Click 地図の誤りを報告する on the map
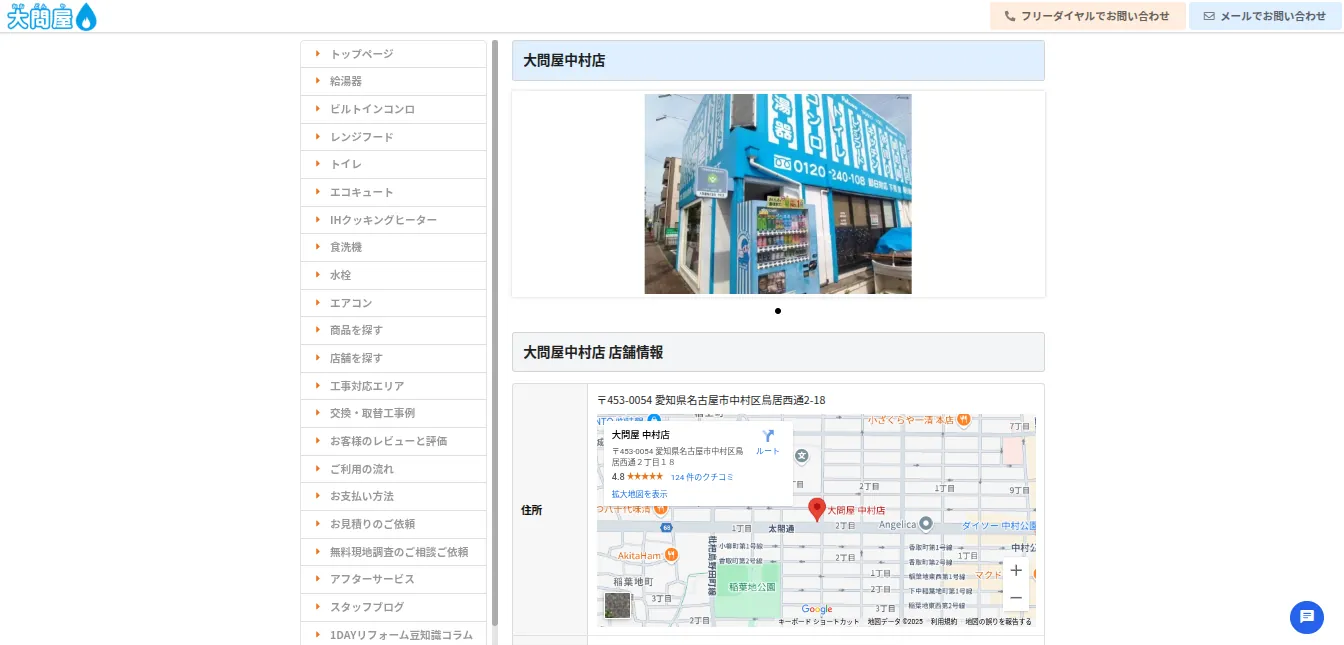The height and width of the screenshot is (645, 1344). [x=998, y=622]
